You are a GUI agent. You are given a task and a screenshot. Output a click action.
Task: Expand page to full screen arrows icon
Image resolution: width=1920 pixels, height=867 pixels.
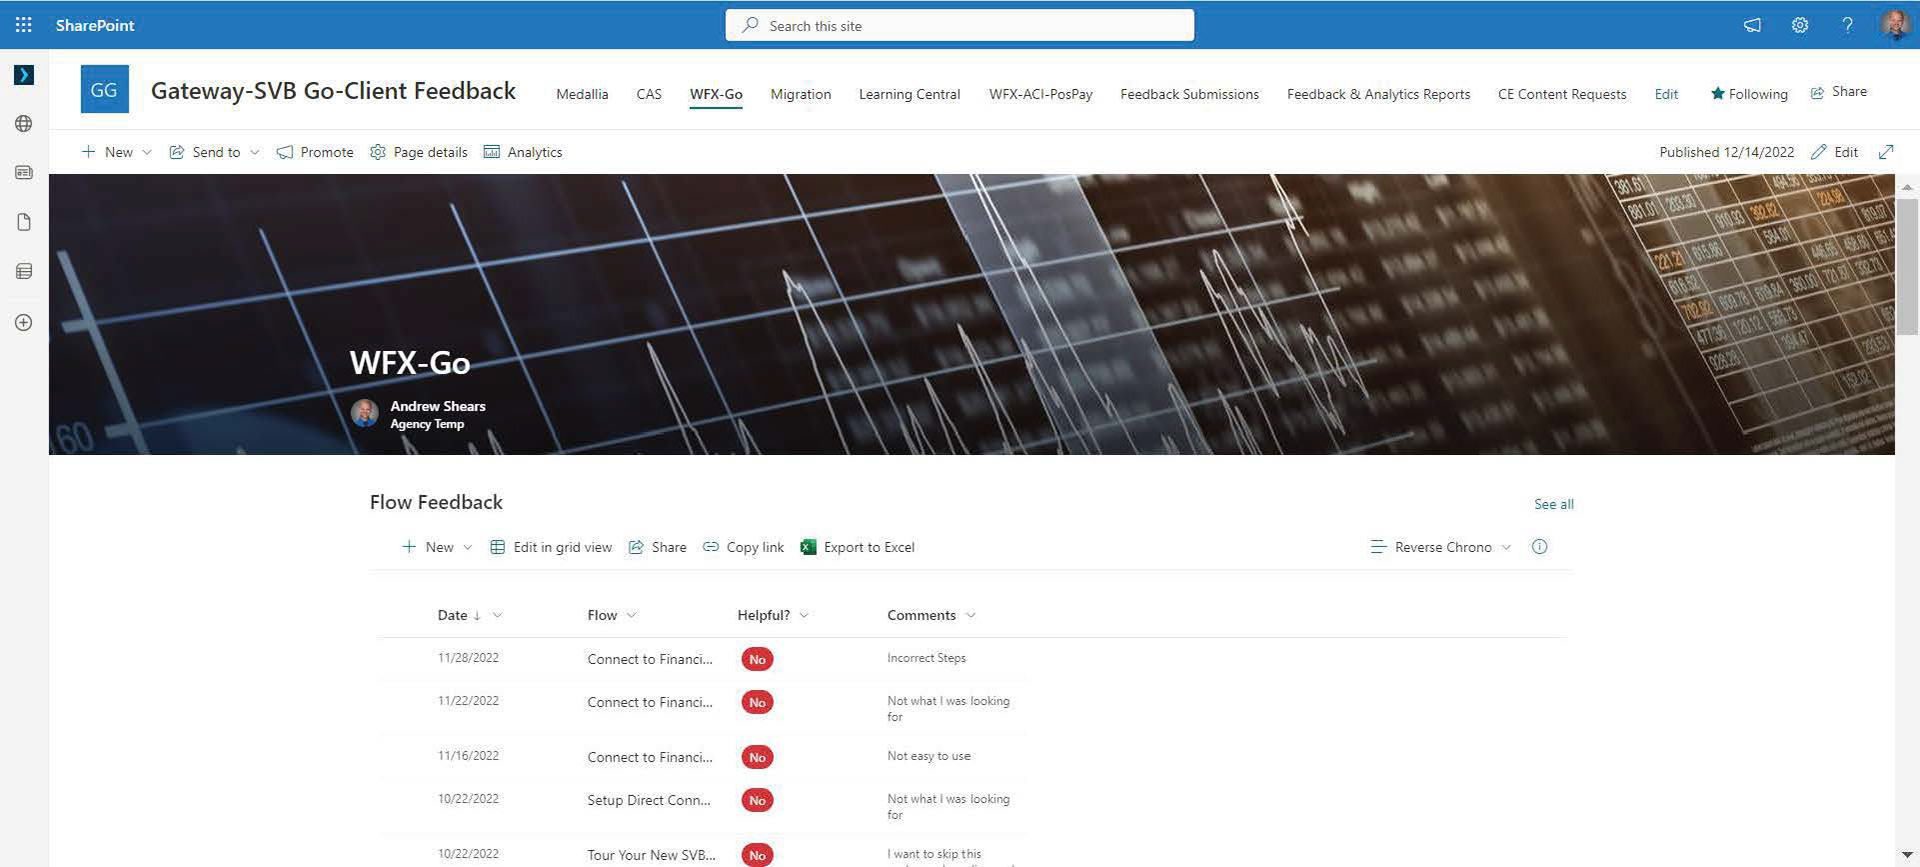tap(1886, 152)
